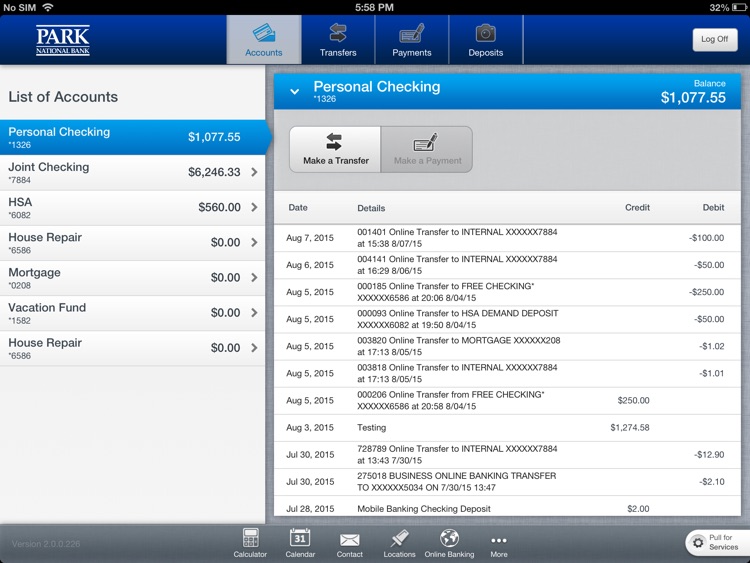Click the Wi-Fi status icon

[47, 7]
